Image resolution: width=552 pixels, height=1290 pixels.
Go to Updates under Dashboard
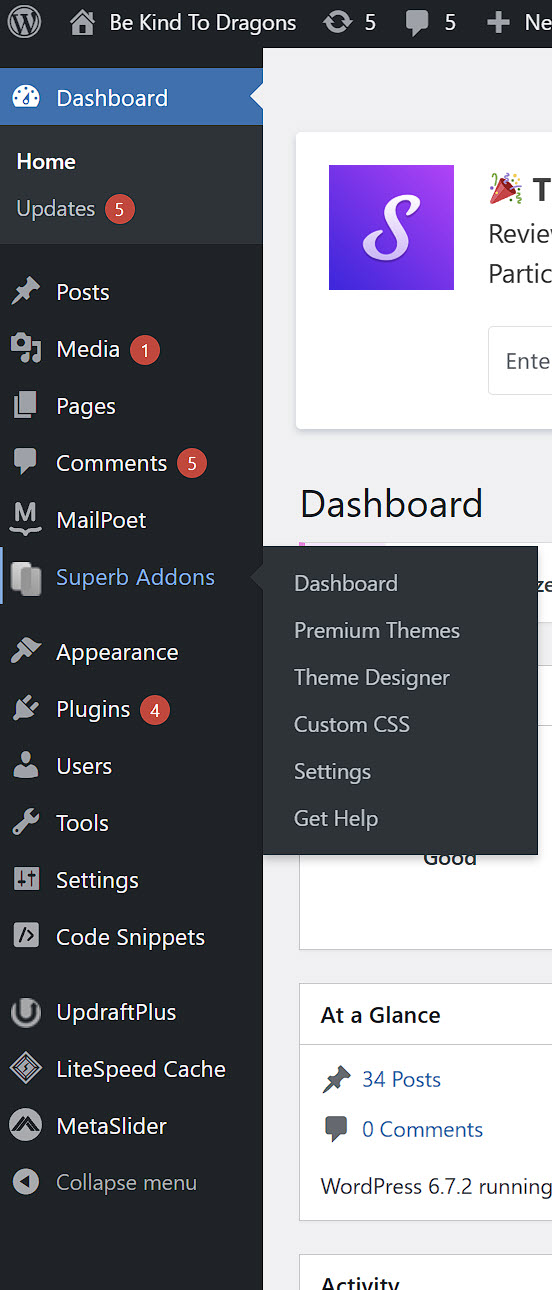point(56,209)
